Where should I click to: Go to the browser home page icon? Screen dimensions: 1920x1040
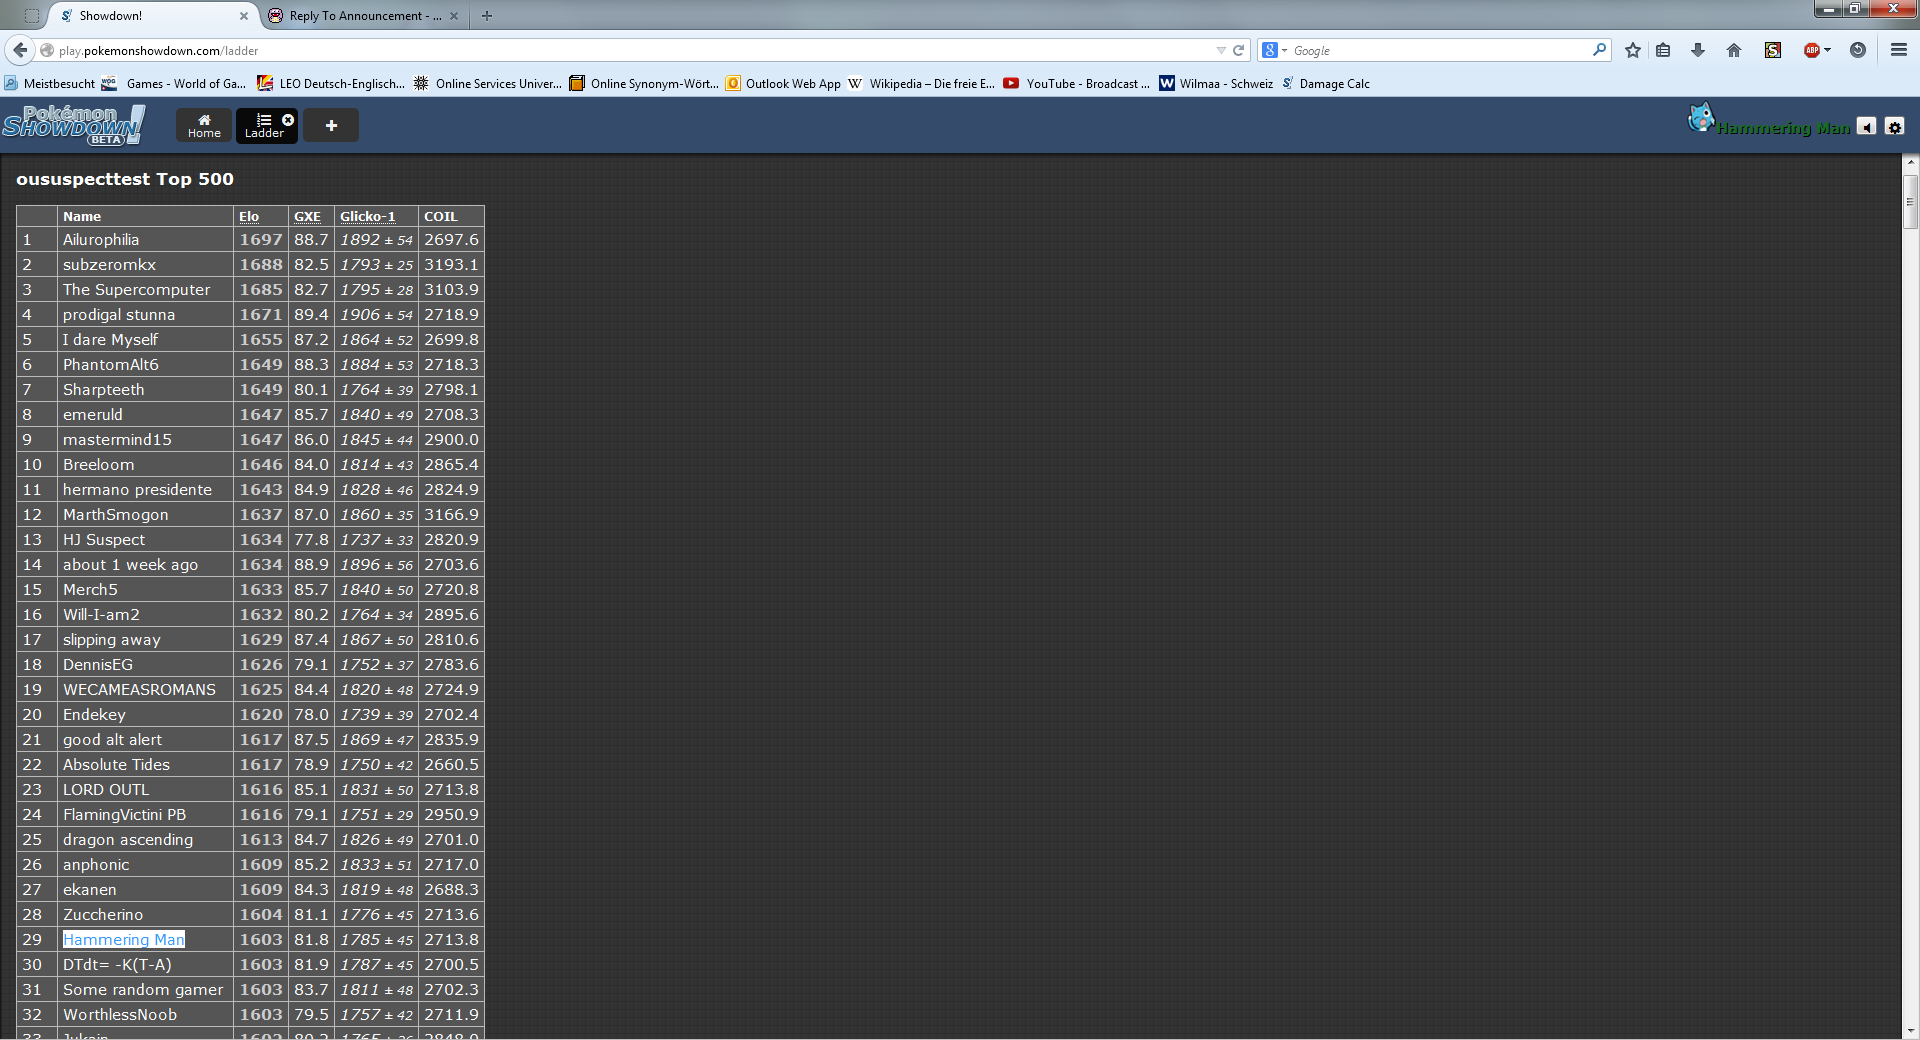point(1734,50)
